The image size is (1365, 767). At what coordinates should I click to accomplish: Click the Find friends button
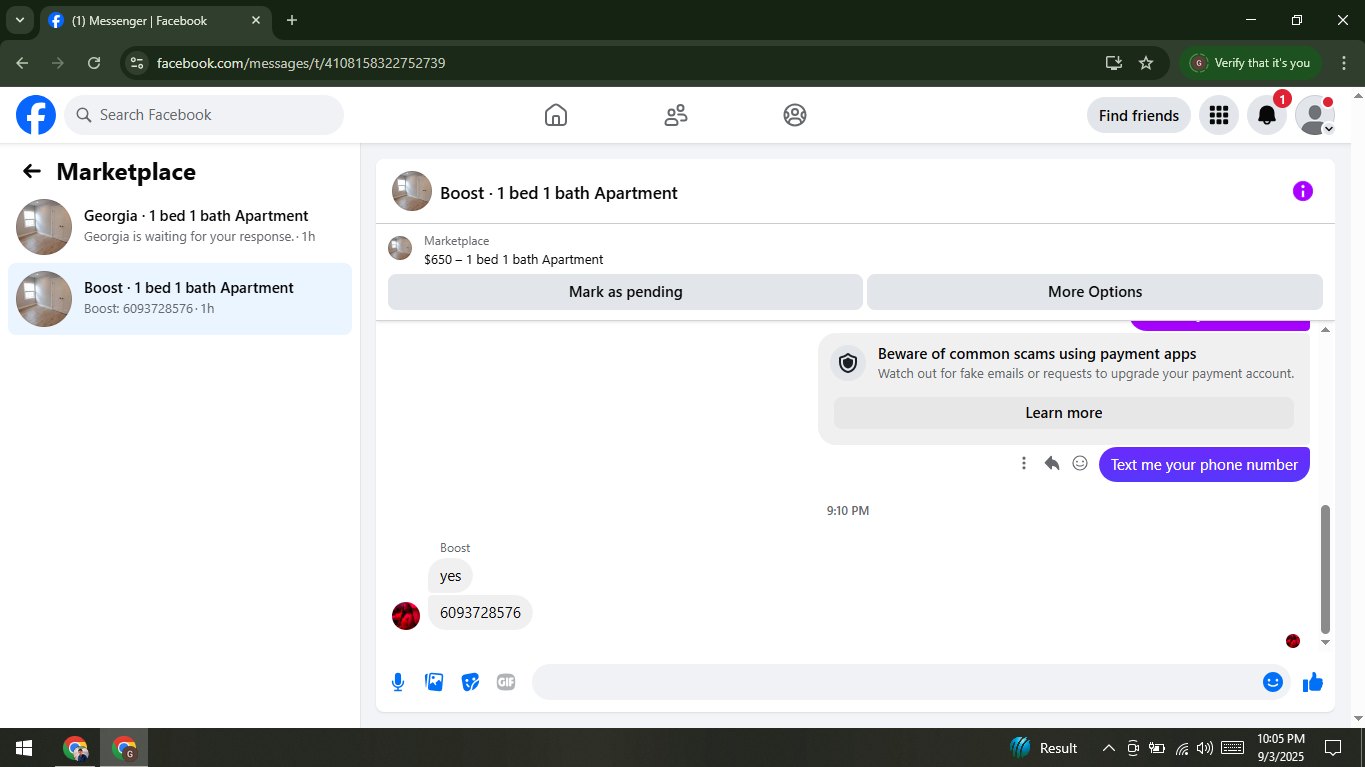tap(1139, 115)
